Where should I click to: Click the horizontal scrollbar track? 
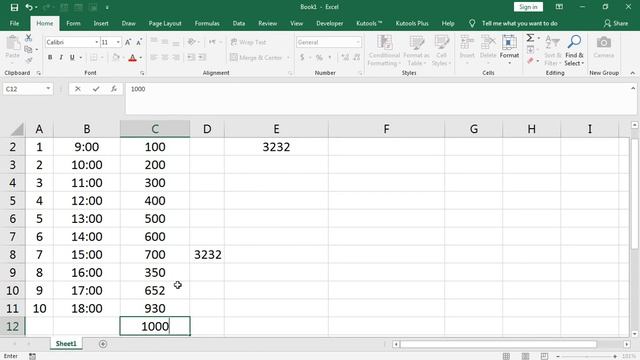pyautogui.click(x=511, y=344)
